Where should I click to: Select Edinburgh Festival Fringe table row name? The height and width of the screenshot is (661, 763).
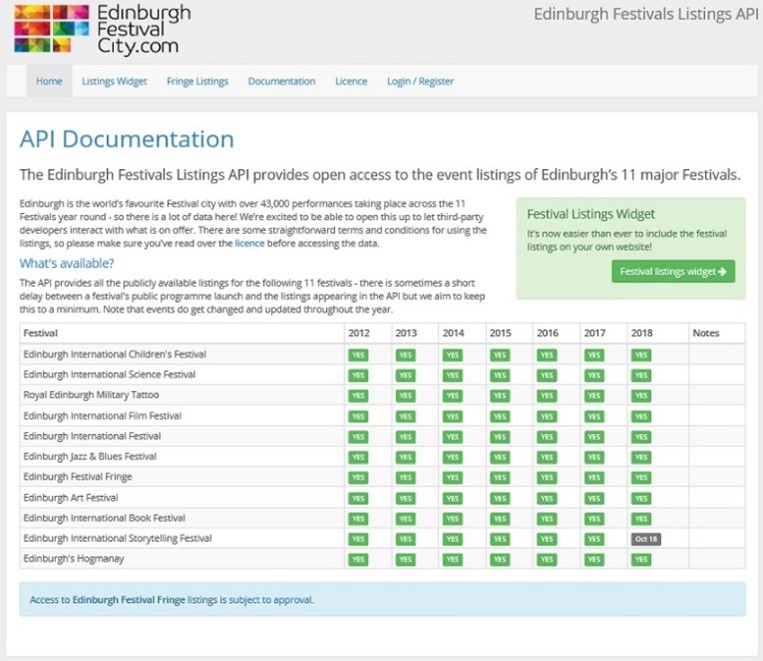pyautogui.click(x=78, y=477)
